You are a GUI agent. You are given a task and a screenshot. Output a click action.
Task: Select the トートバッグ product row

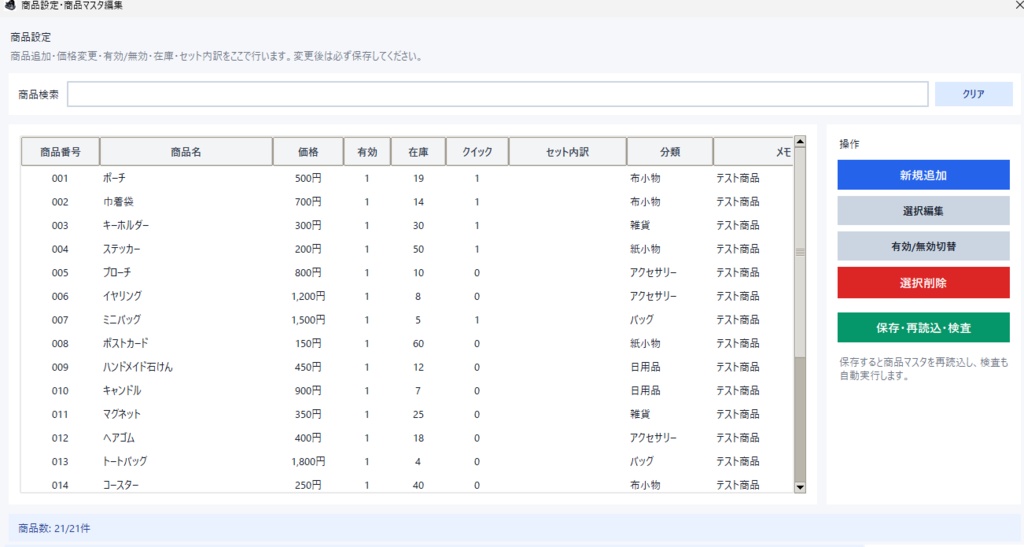pos(407,461)
